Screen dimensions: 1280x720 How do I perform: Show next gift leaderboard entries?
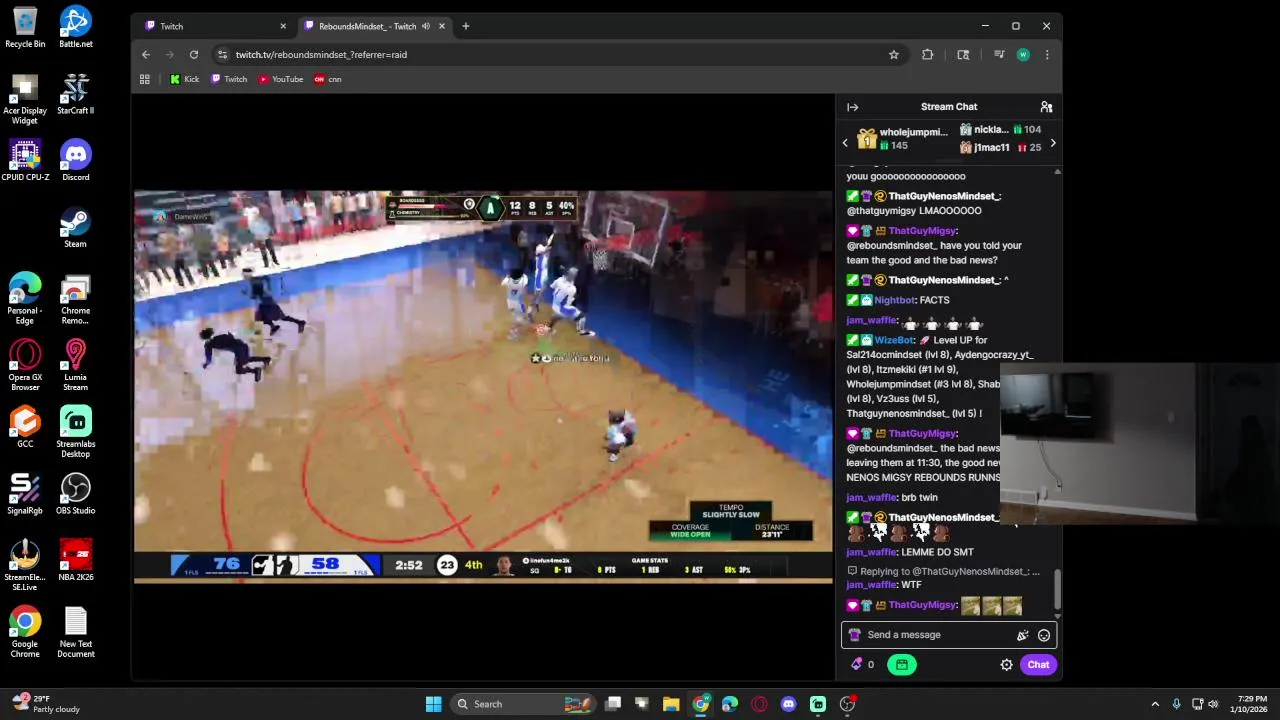point(1052,143)
